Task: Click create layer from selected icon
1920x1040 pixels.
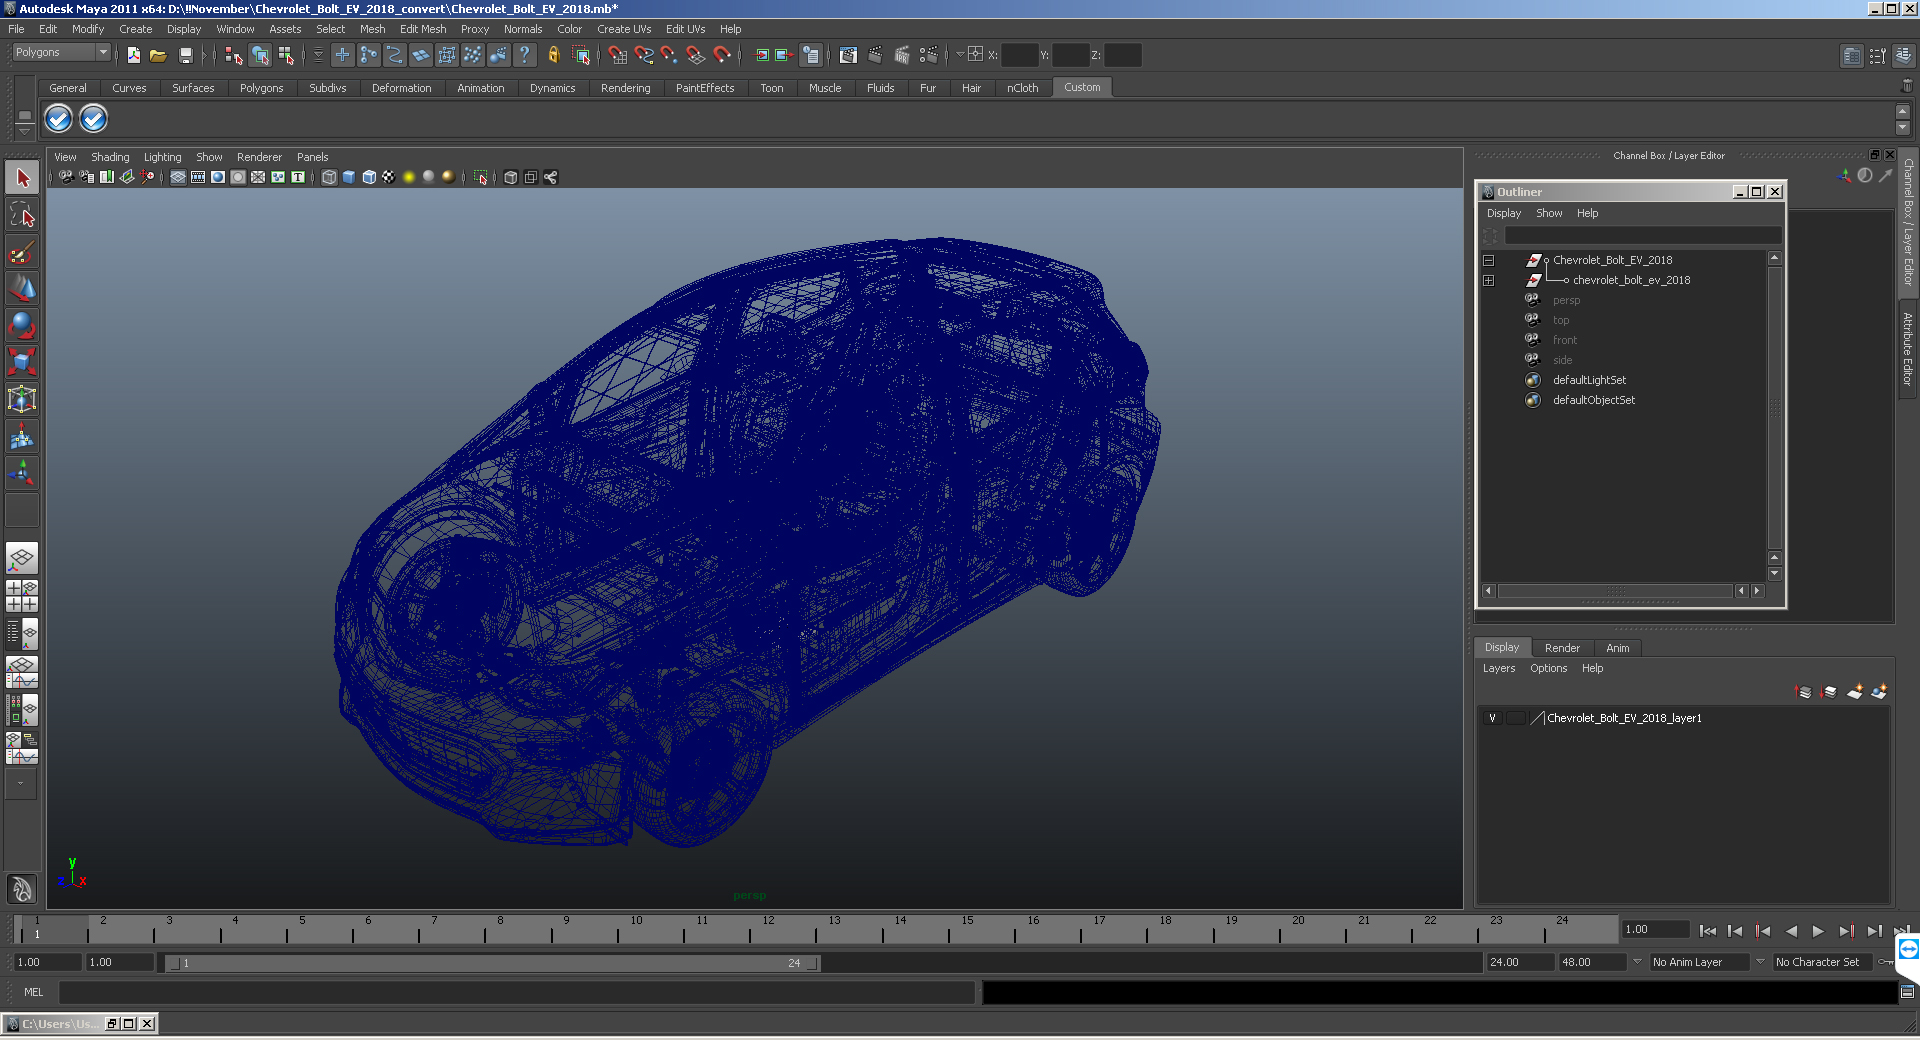Action: pyautogui.click(x=1879, y=692)
